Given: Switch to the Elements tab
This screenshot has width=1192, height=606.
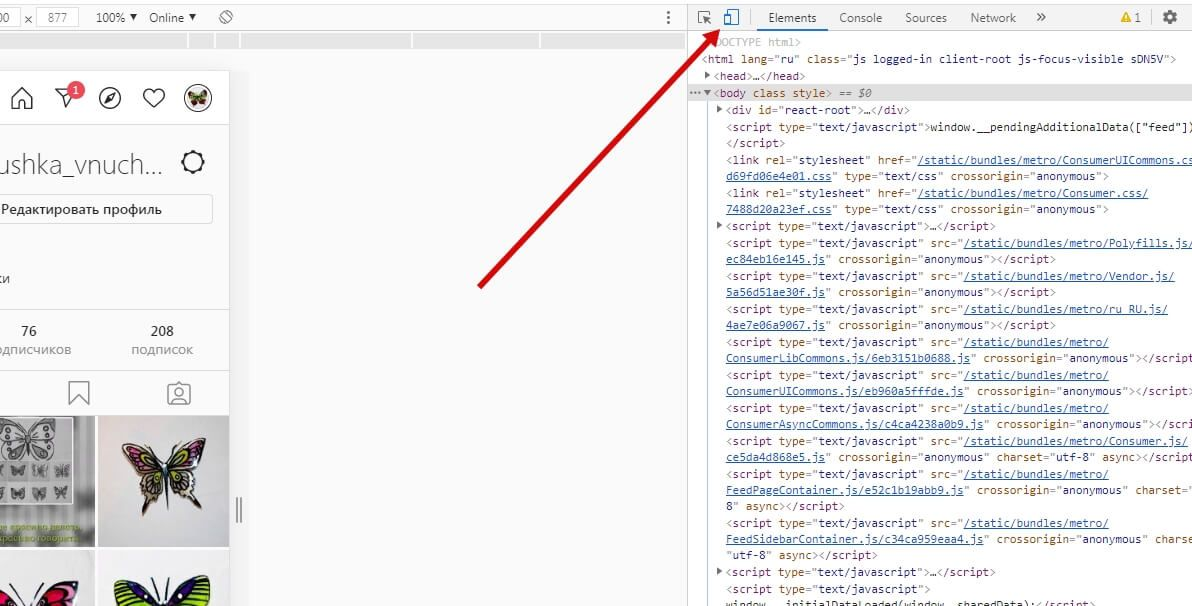Looking at the screenshot, I should pos(792,17).
